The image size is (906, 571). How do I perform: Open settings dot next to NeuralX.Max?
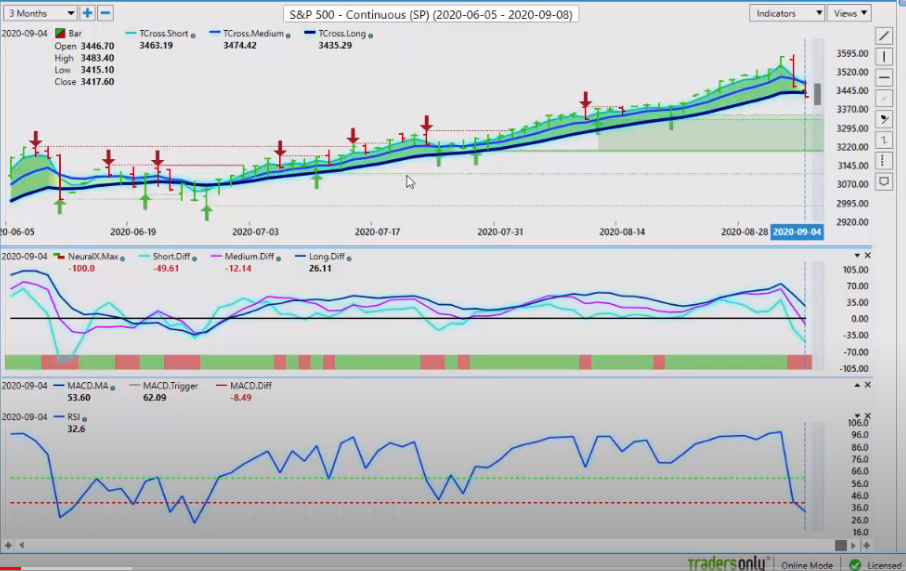[x=122, y=258]
